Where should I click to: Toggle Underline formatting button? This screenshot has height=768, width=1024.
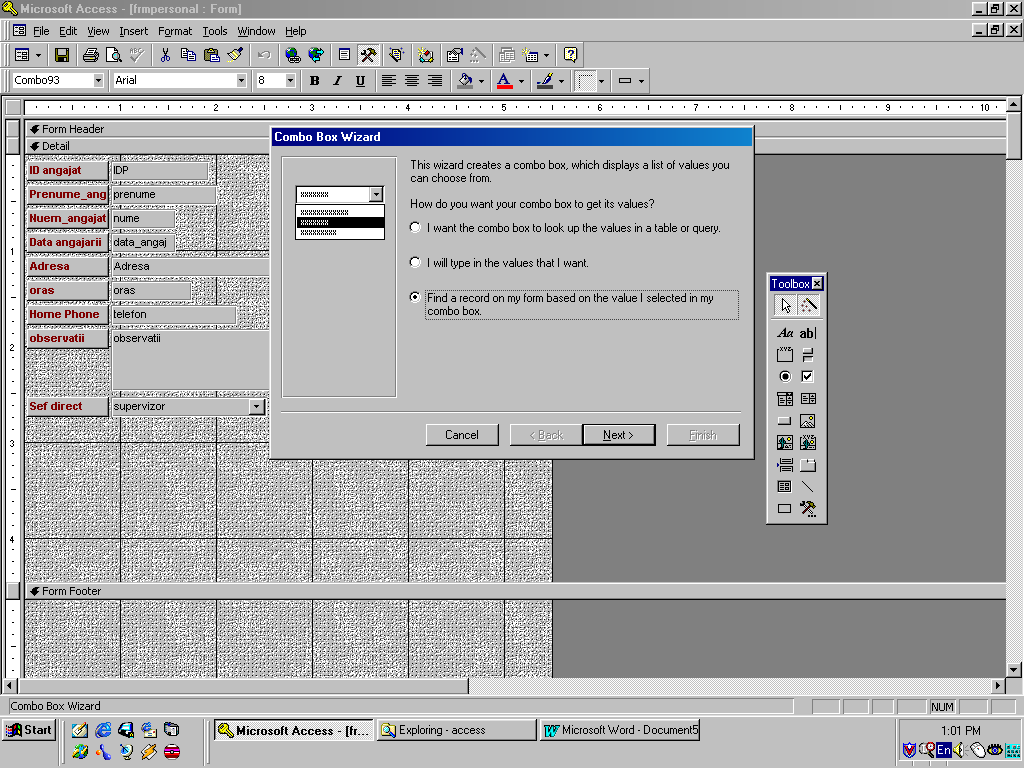pyautogui.click(x=360, y=81)
